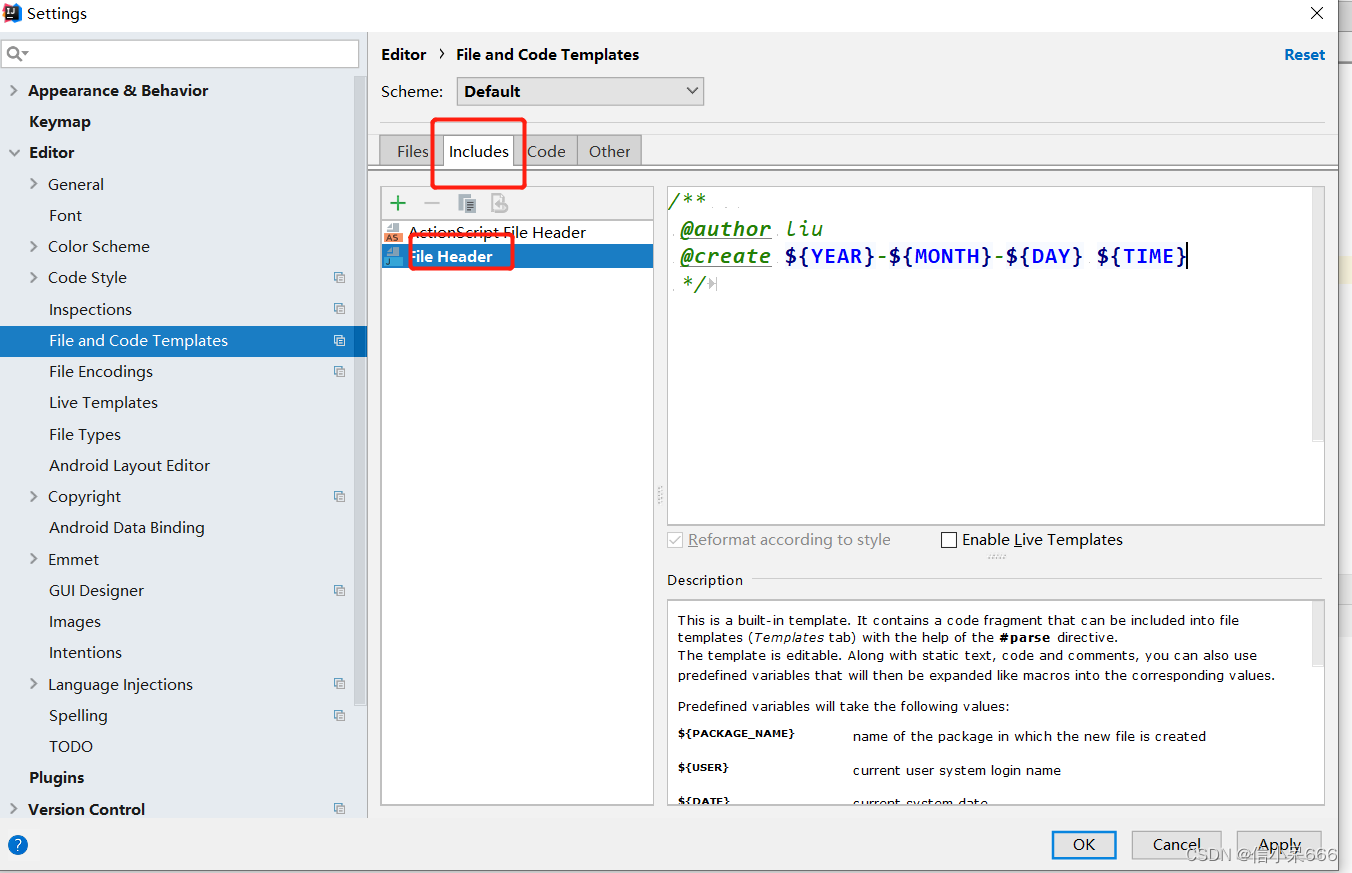Viewport: 1352px width, 873px height.
Task: Expand the General node
Action: [34, 184]
